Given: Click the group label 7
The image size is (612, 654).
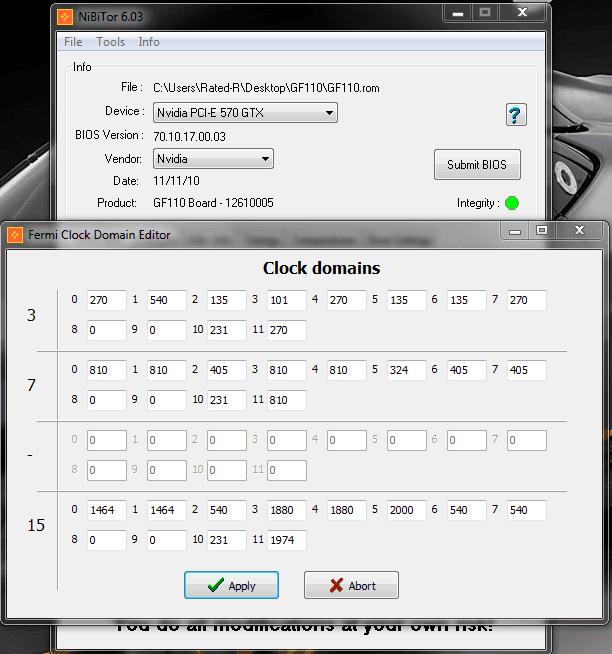Looking at the screenshot, I should tap(31, 385).
